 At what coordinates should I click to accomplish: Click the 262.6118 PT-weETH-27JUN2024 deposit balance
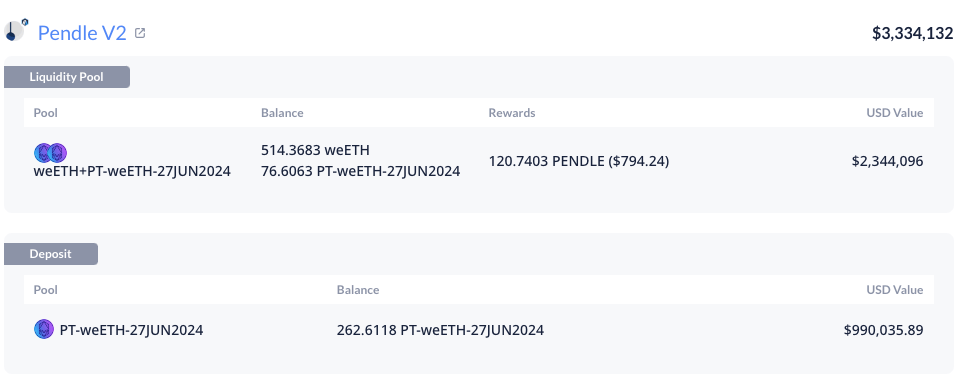440,330
